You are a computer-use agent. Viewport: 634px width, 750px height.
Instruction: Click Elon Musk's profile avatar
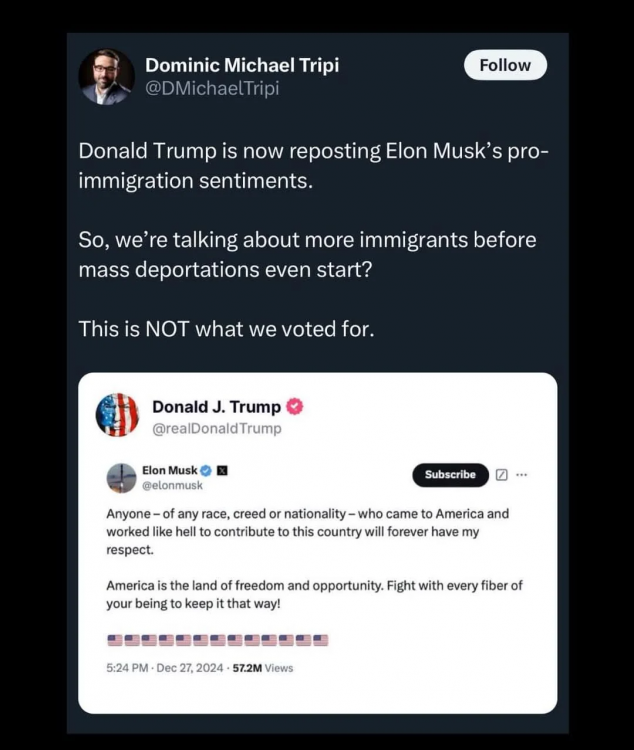121,477
